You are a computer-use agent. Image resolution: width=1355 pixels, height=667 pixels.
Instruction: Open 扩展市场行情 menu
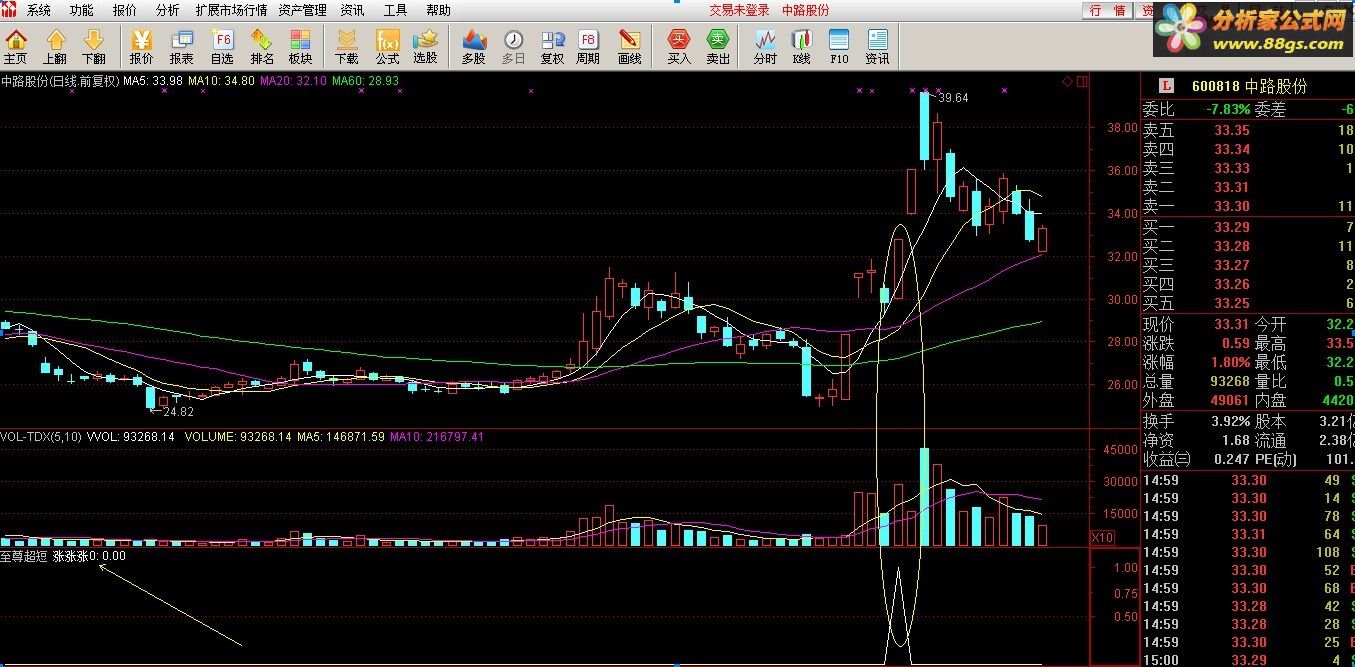[x=231, y=10]
